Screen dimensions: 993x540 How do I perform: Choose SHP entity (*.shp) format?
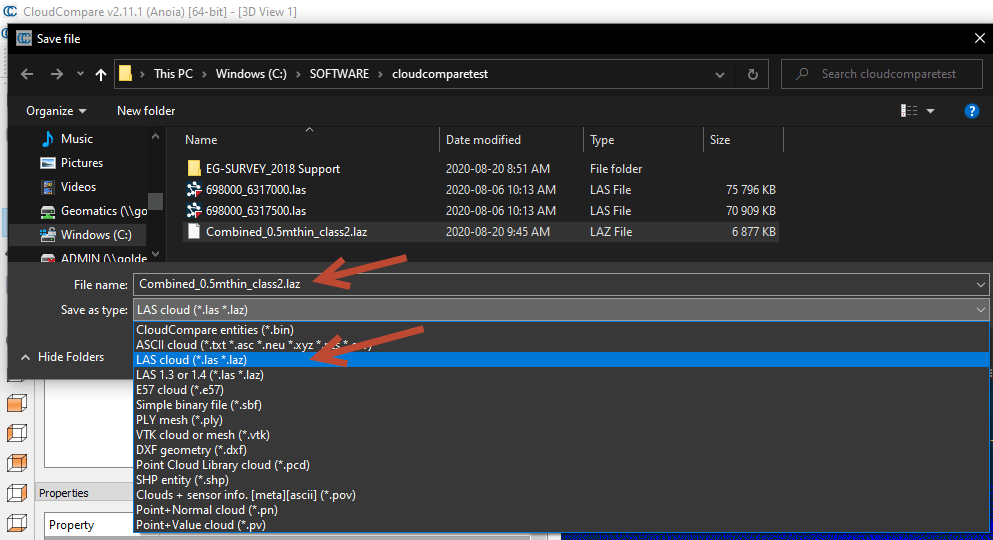click(562, 480)
